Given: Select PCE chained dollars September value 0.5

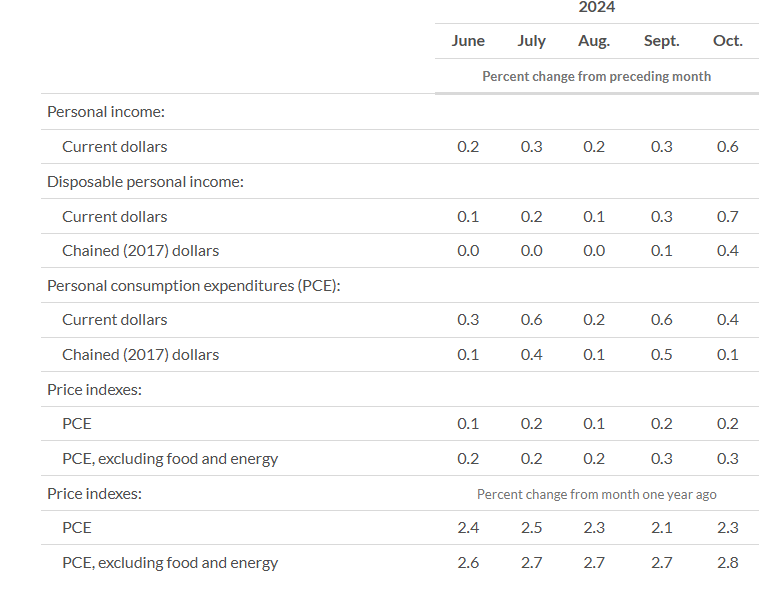Looking at the screenshot, I should [661, 355].
